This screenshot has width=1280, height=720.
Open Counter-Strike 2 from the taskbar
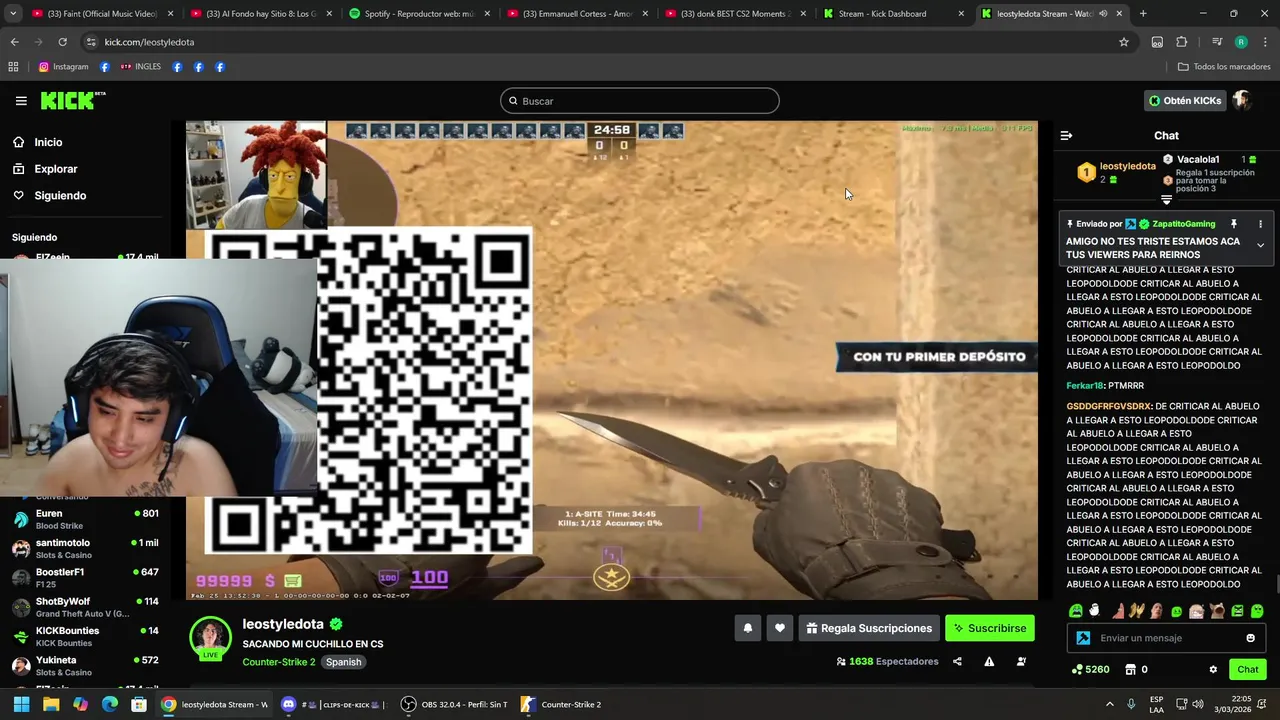561,705
